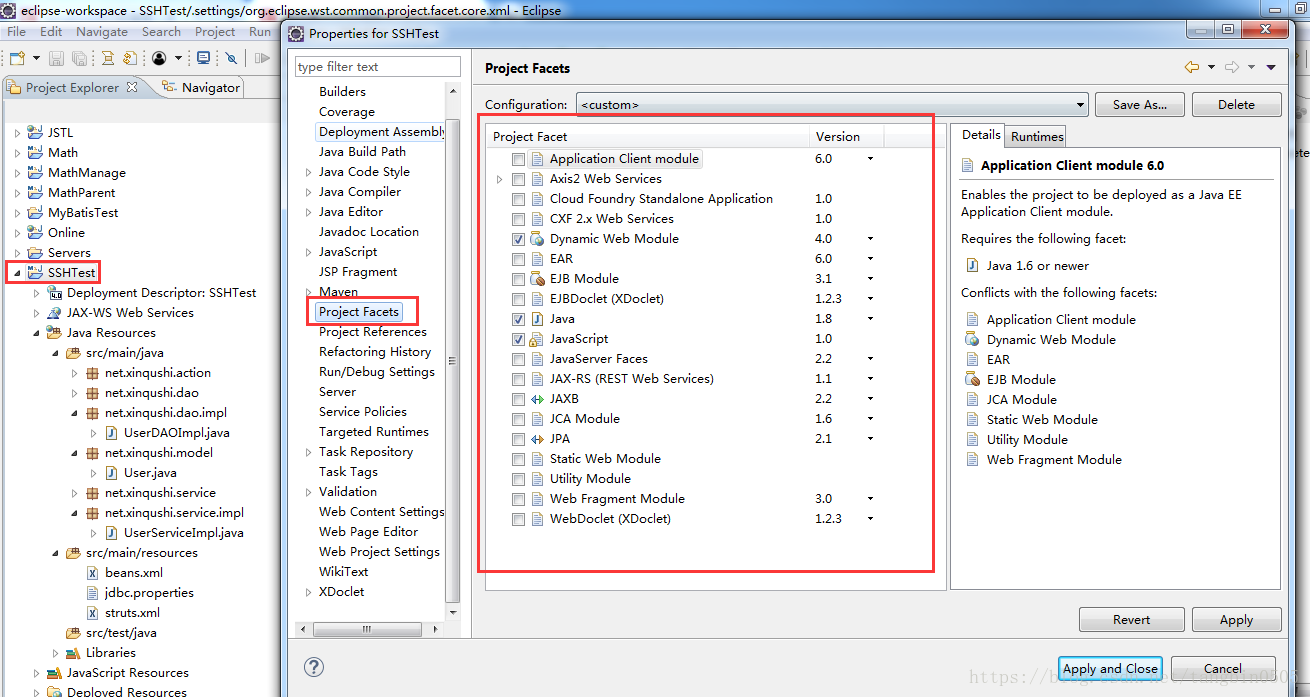The height and width of the screenshot is (697, 1310).
Task: Toggle the Skip All Breakpoints icon
Action: [231, 58]
